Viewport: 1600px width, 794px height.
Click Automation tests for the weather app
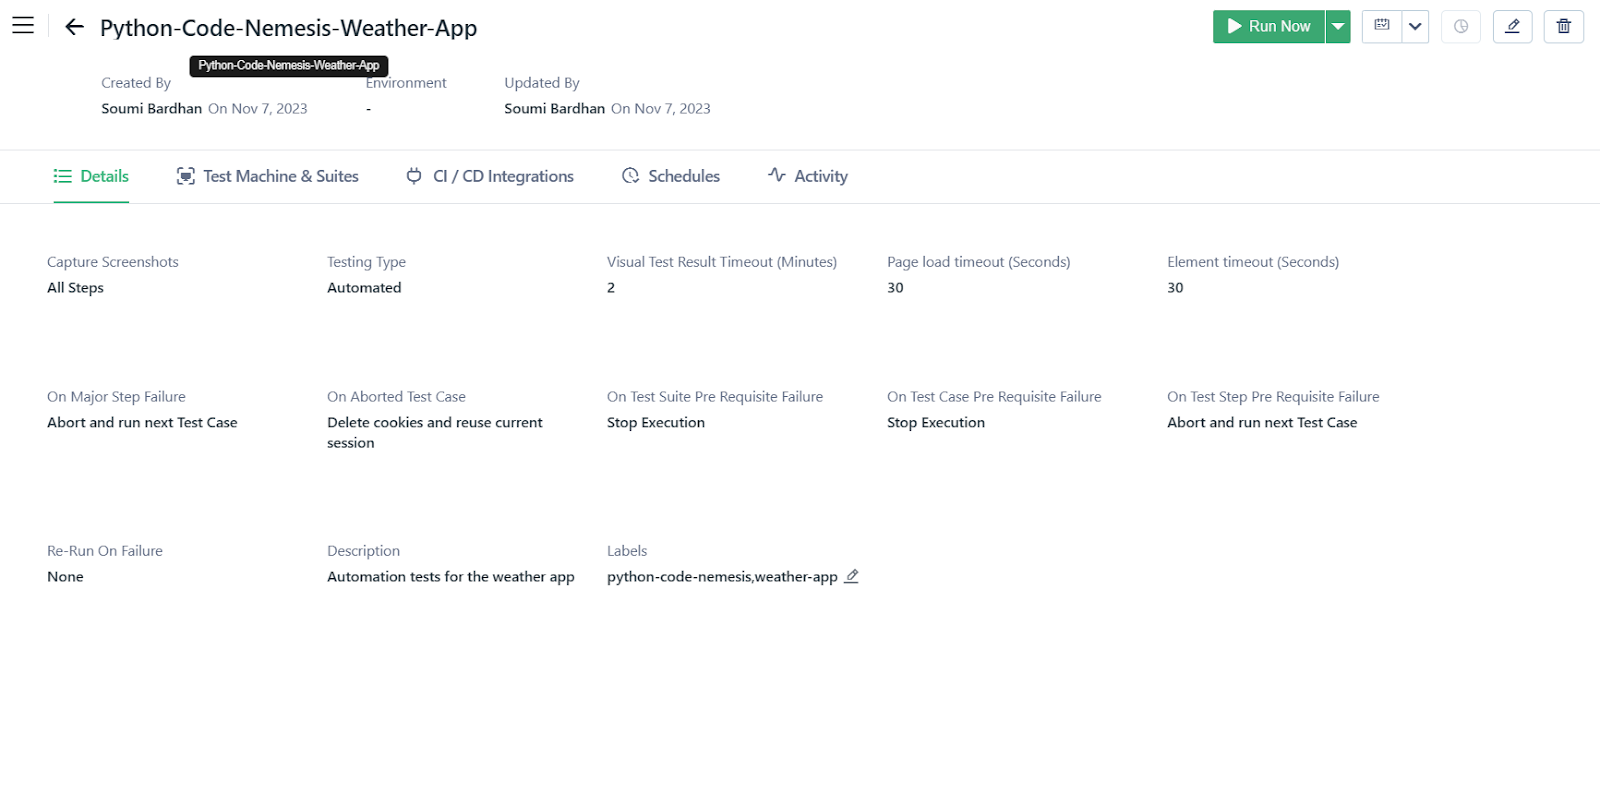451,577
